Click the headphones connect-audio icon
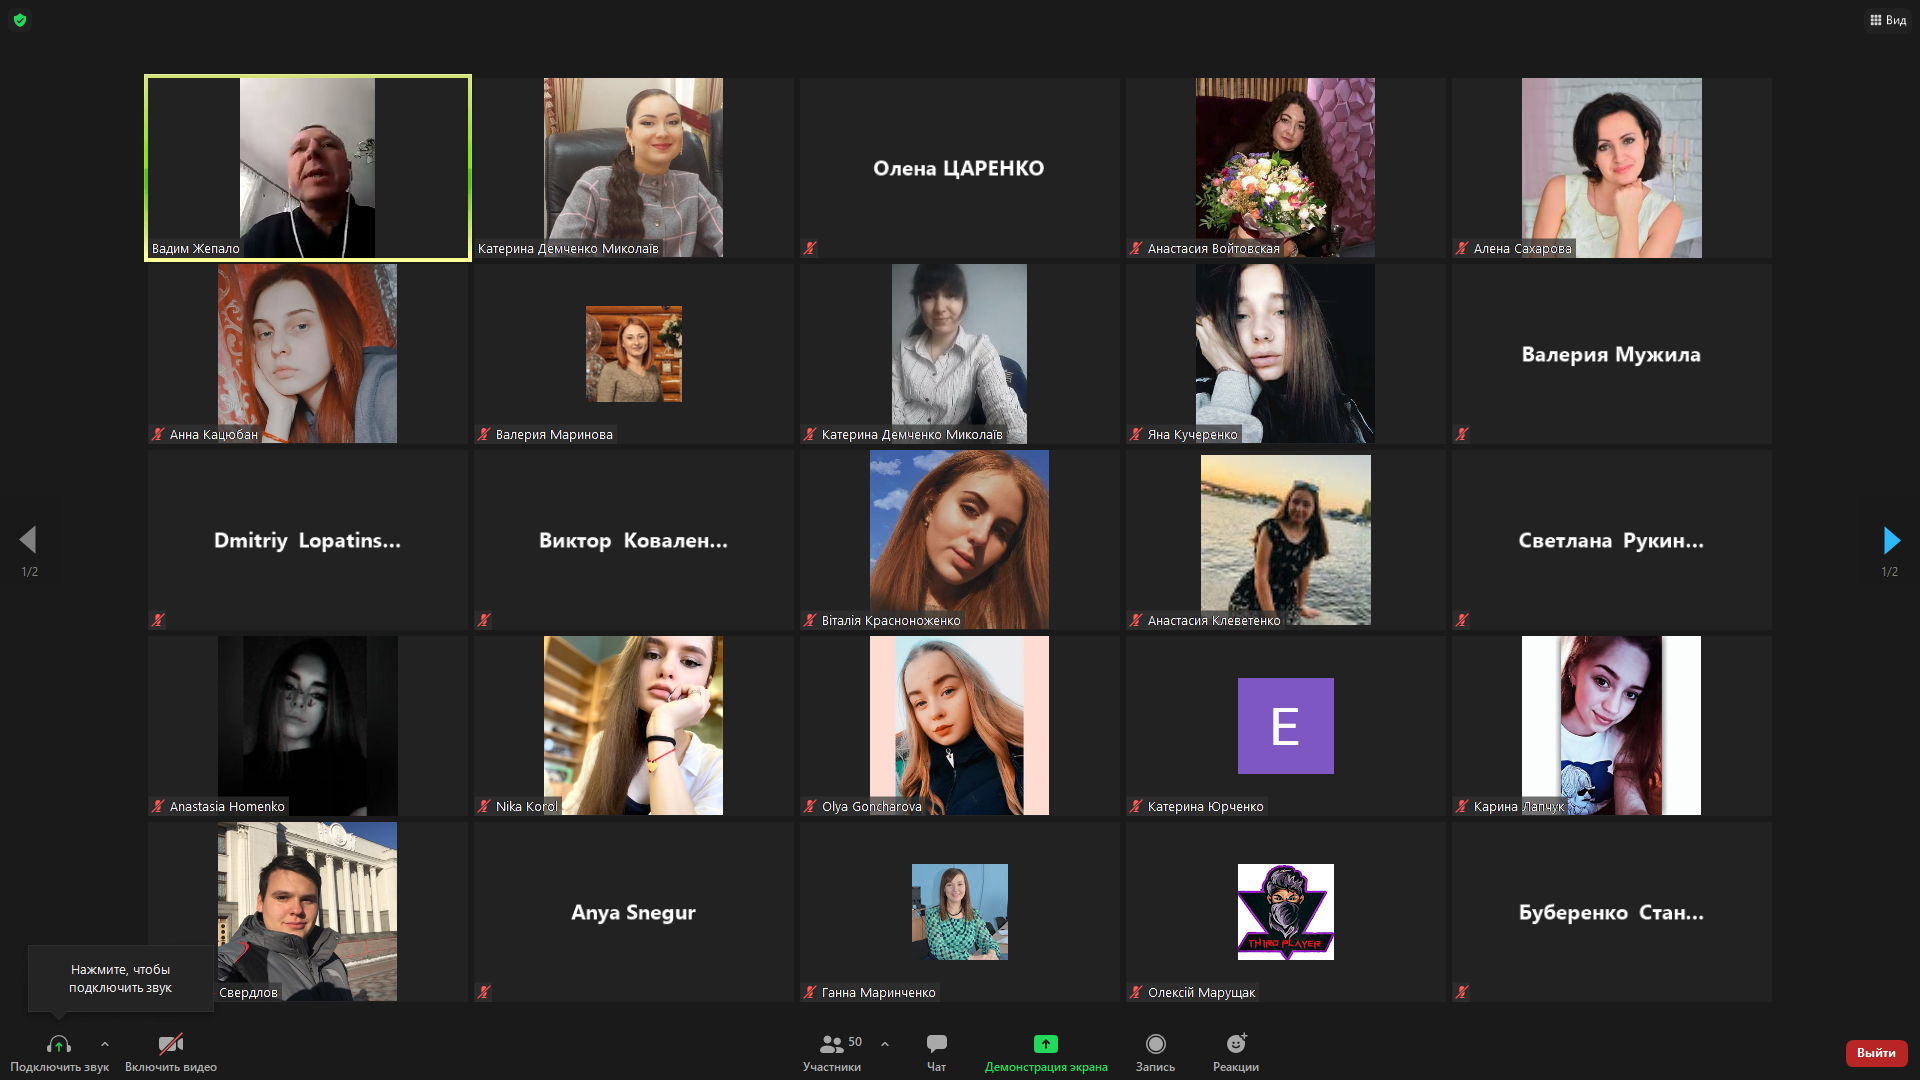 (58, 1044)
